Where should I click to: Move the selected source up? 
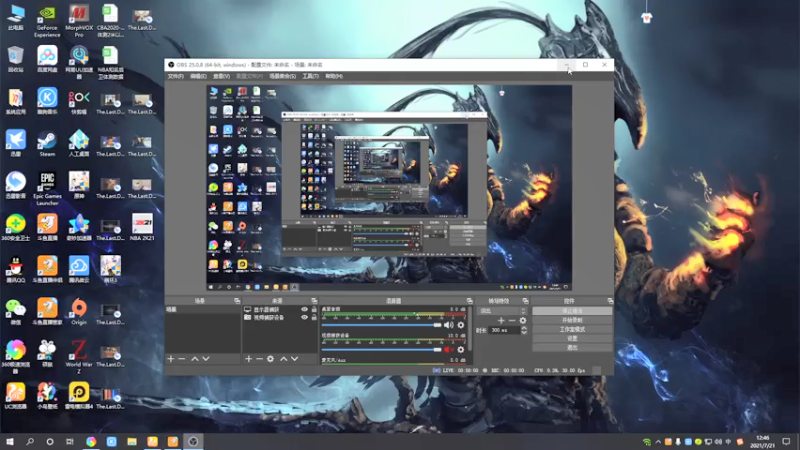pos(284,359)
